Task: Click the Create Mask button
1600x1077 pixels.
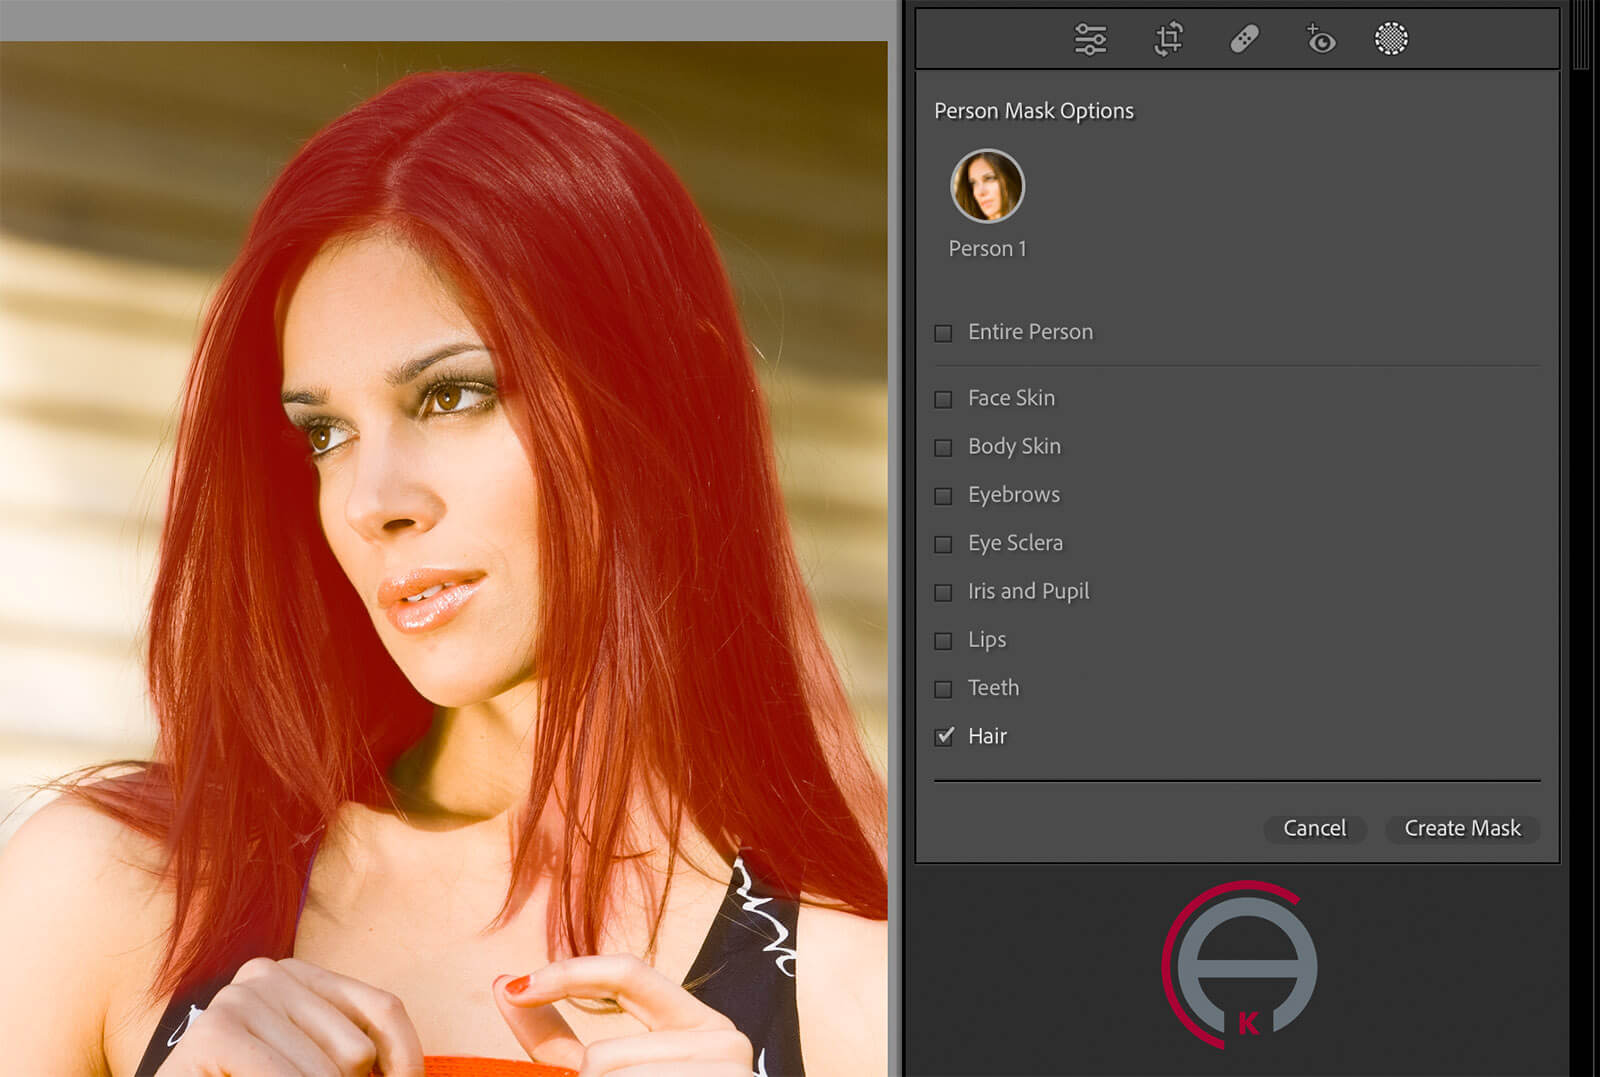Action: click(x=1461, y=828)
